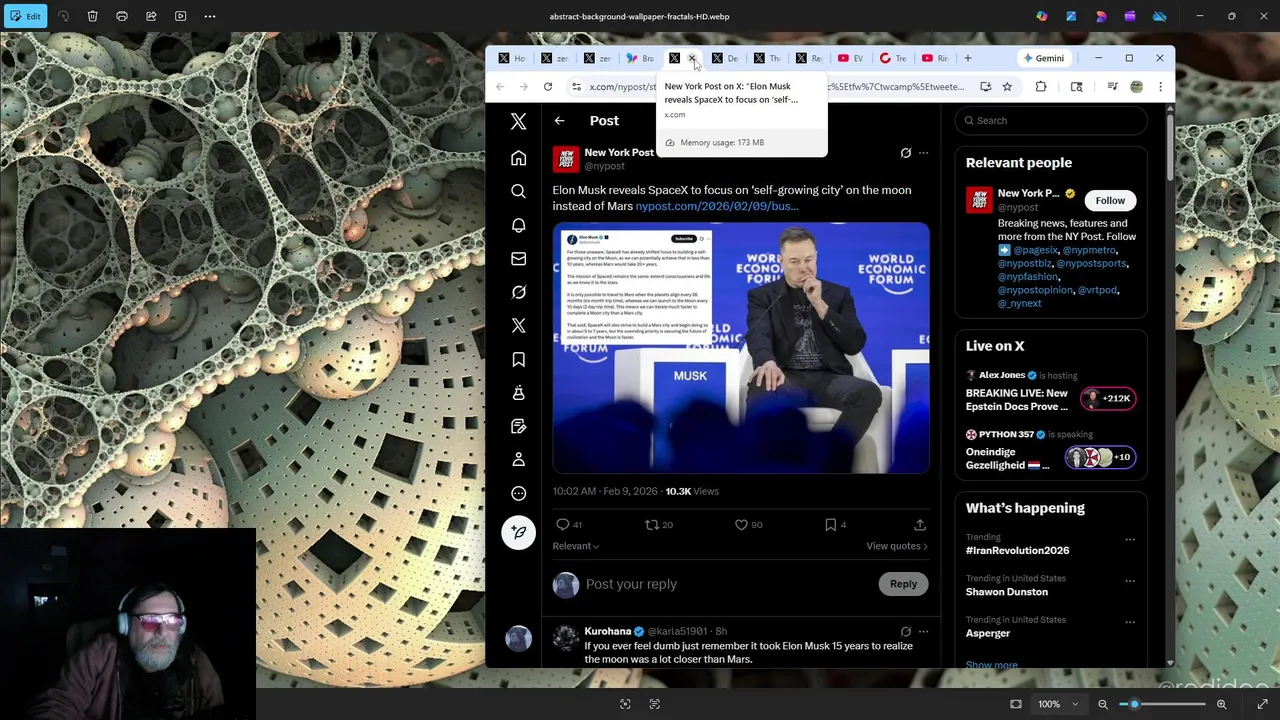This screenshot has width=1280, height=720.
Task: Click the Gemini button in Chrome
Action: pos(1043,58)
